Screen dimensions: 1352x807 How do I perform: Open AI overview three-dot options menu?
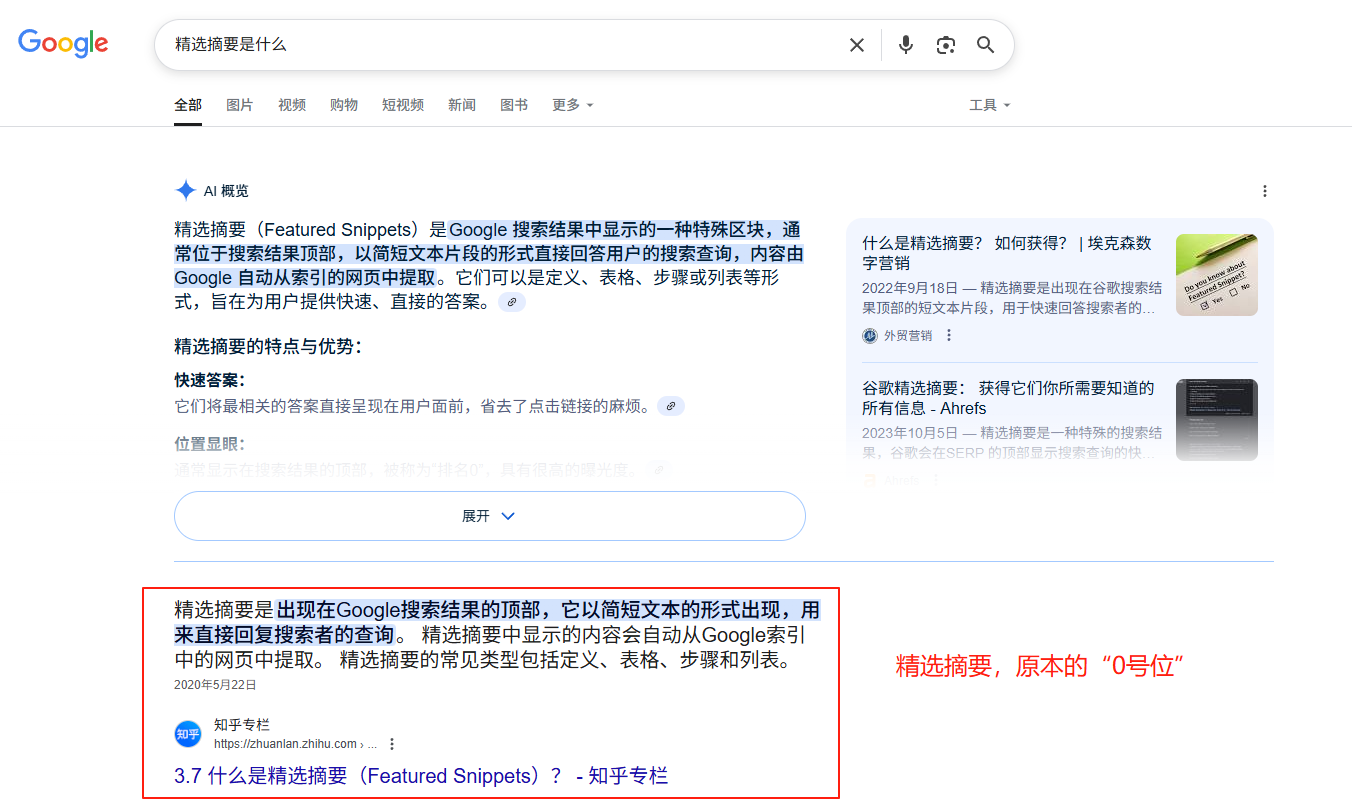(x=1265, y=191)
